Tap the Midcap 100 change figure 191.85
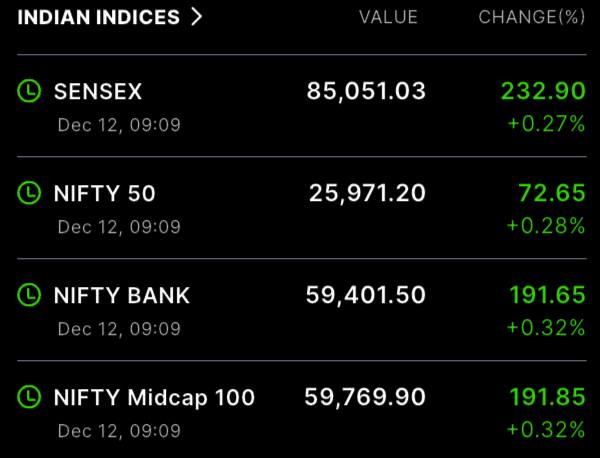 point(548,397)
